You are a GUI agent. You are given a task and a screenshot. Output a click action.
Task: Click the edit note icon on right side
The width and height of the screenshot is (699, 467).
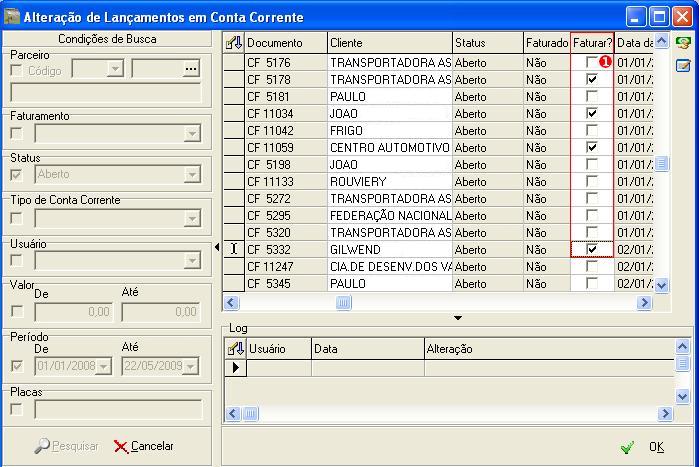pos(683,66)
